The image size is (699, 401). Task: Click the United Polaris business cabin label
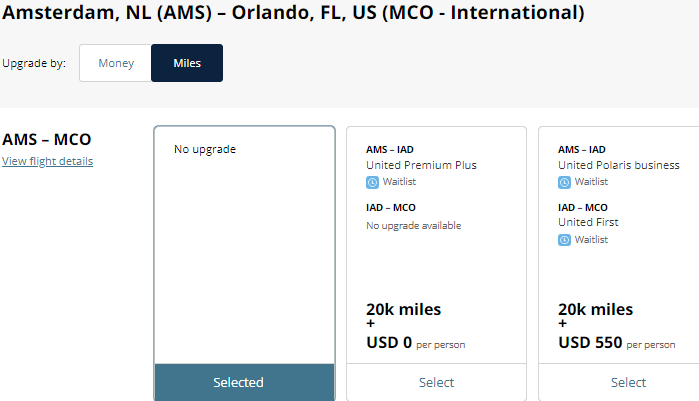point(618,165)
